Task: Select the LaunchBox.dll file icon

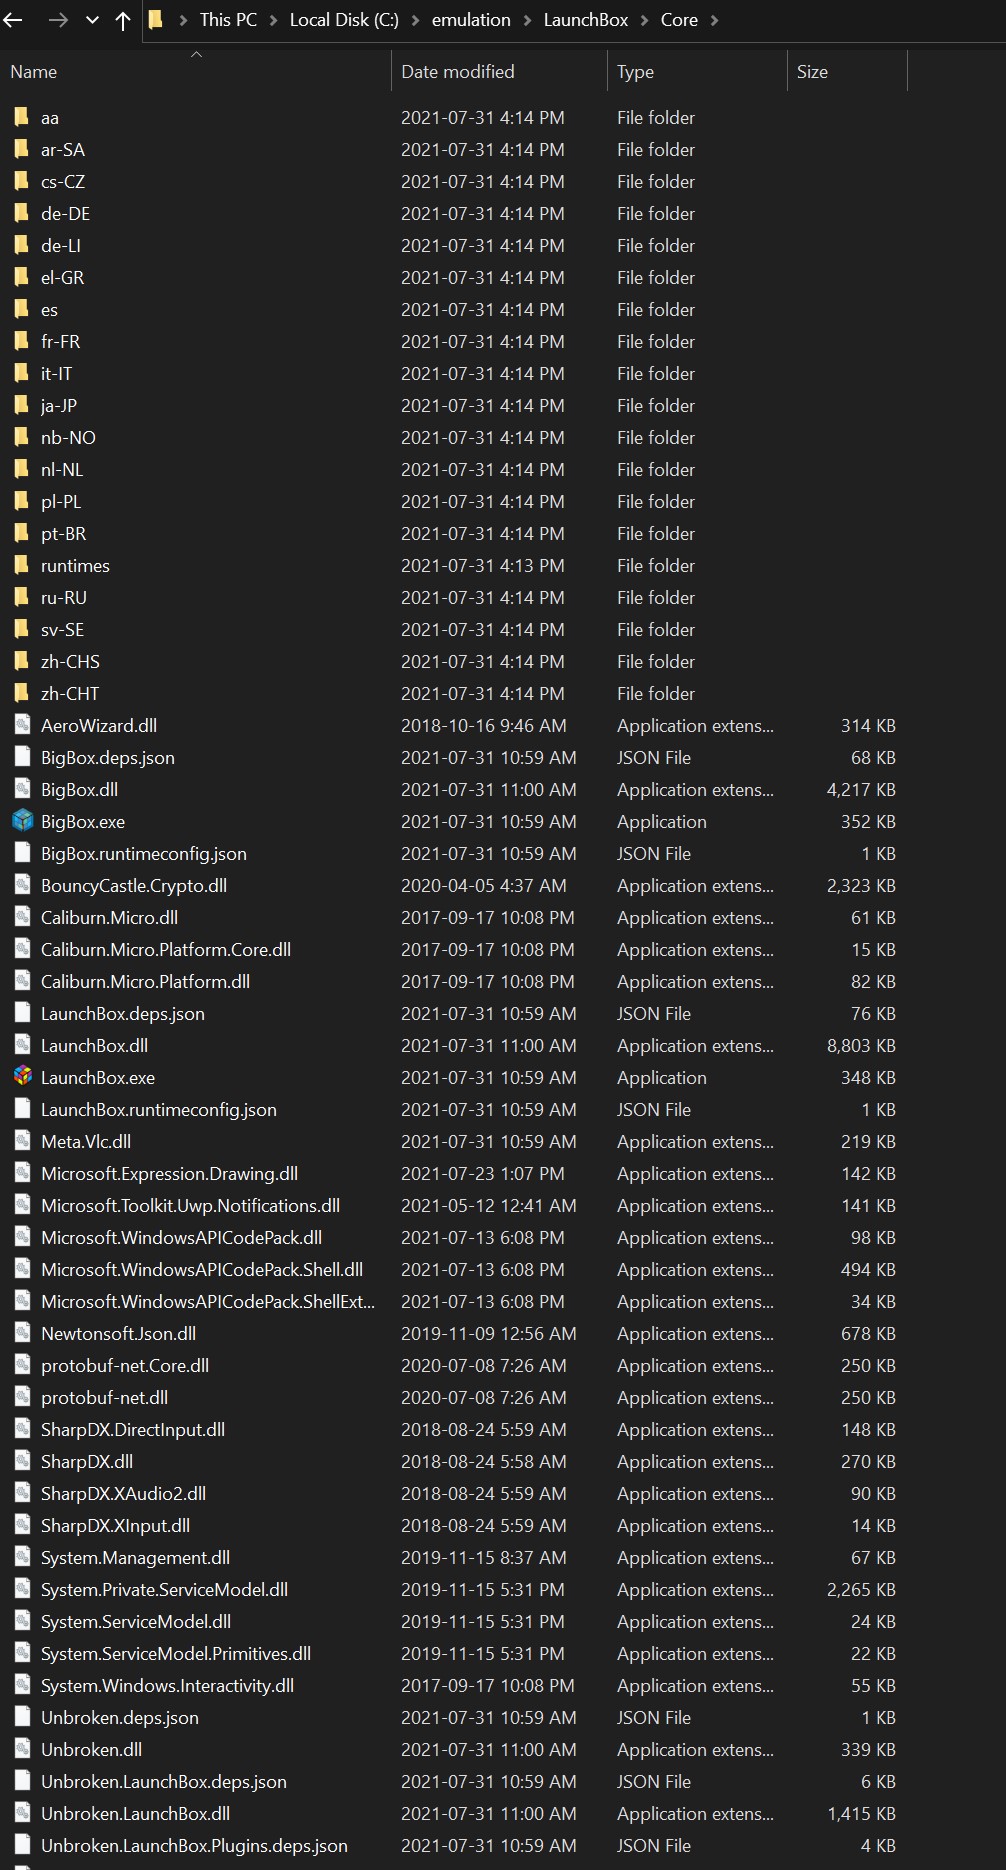Action: pos(22,1045)
